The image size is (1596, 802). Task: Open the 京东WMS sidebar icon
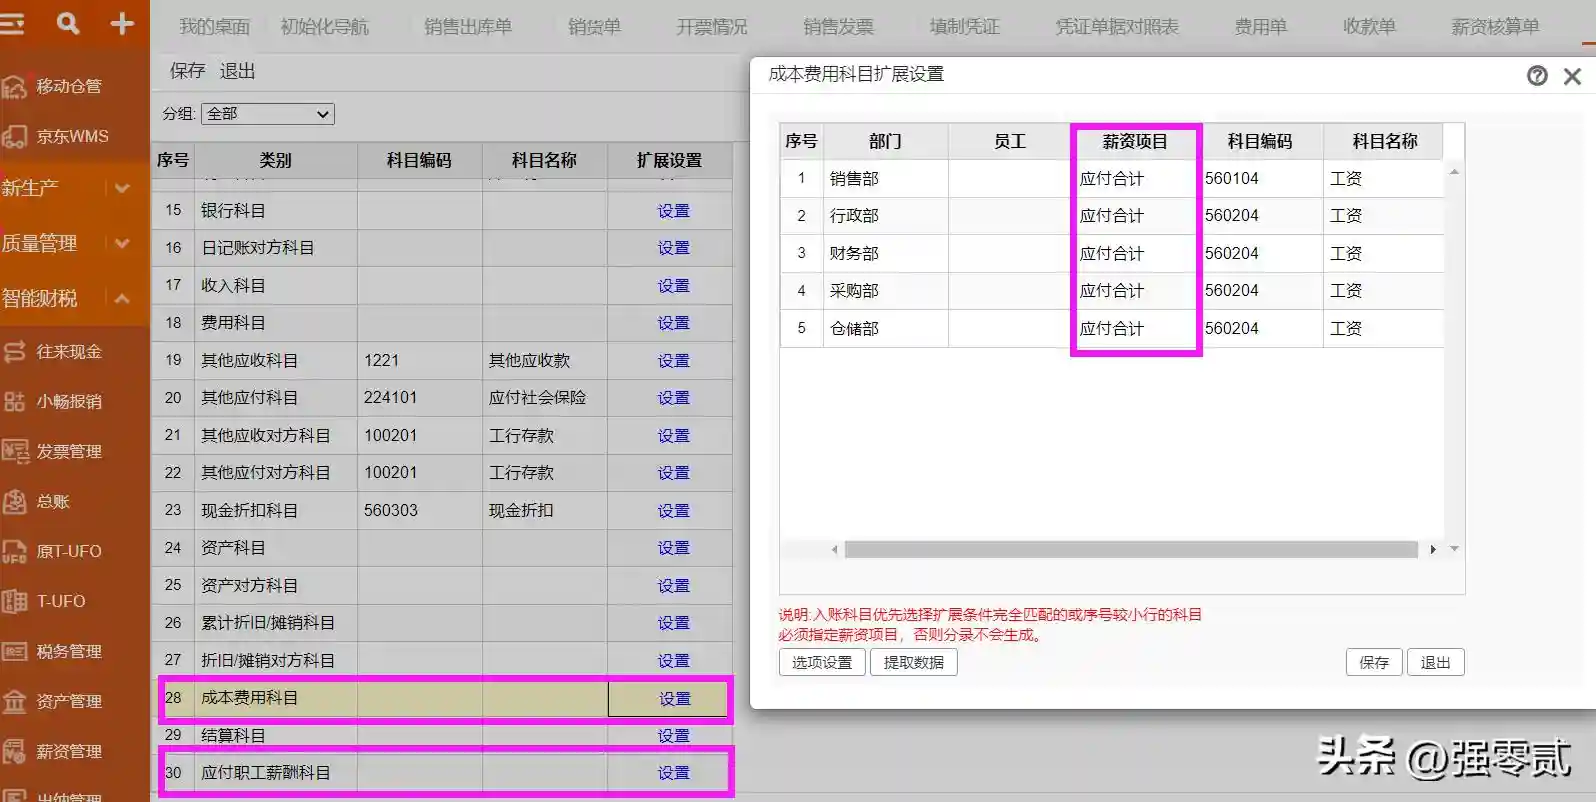14,137
